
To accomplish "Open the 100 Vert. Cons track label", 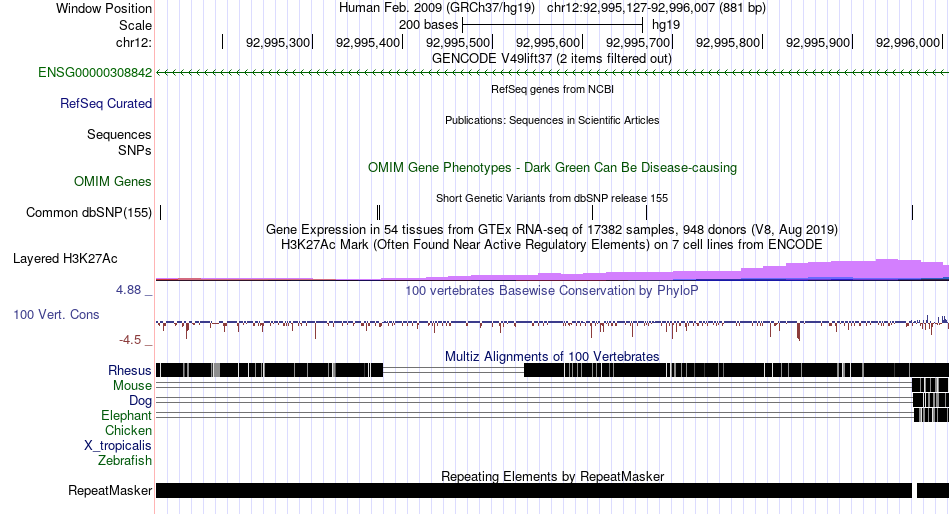I will point(56,315).
